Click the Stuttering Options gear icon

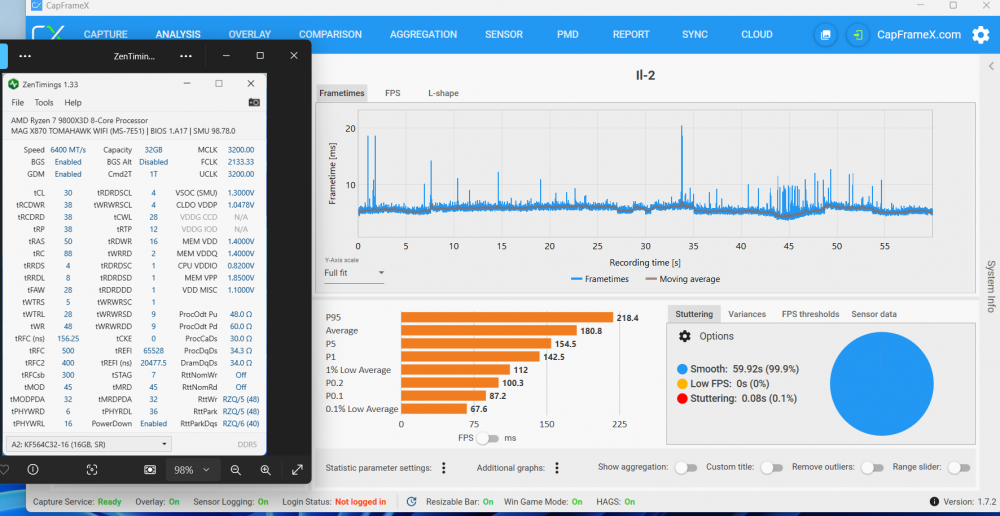point(685,337)
